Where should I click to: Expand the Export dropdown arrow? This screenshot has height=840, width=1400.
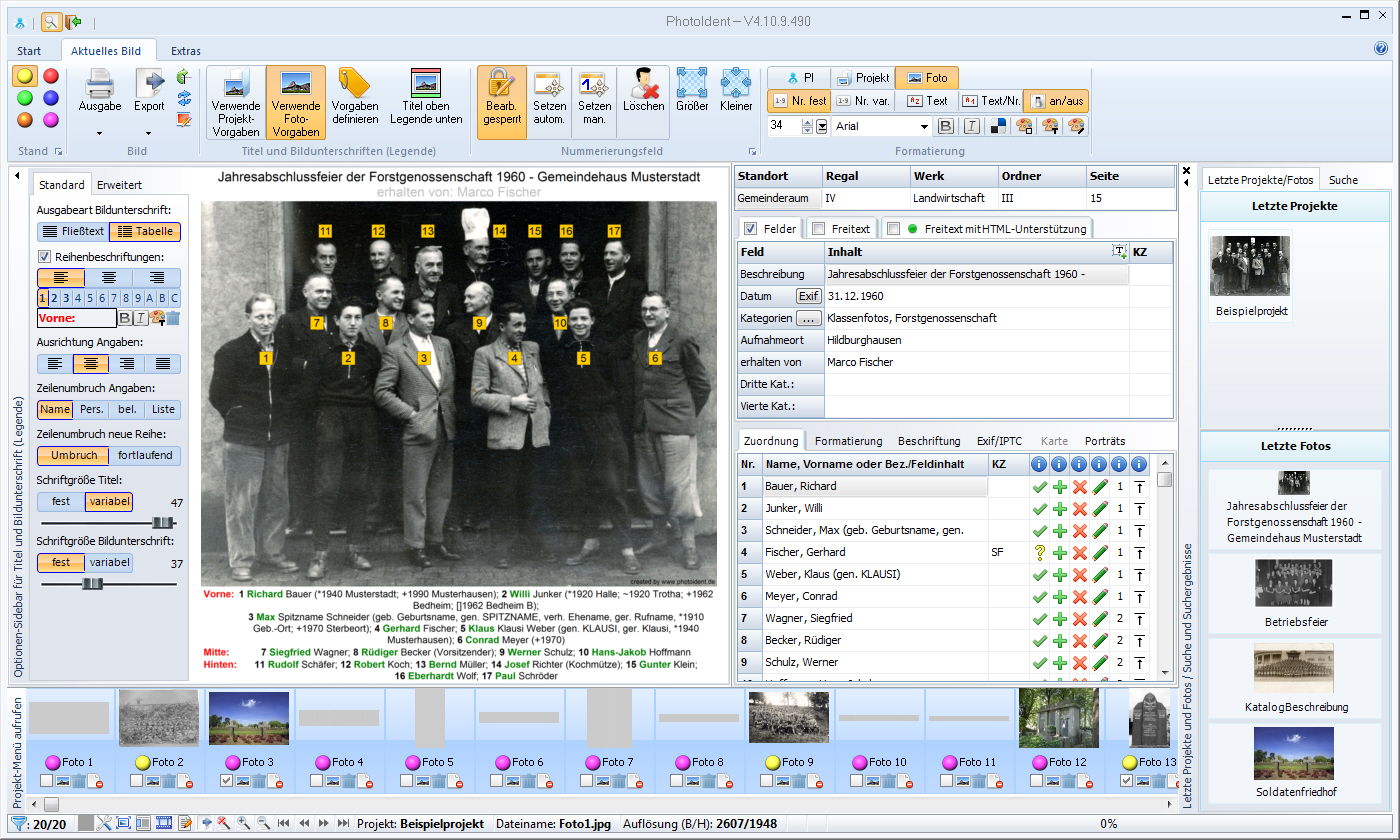tap(148, 132)
